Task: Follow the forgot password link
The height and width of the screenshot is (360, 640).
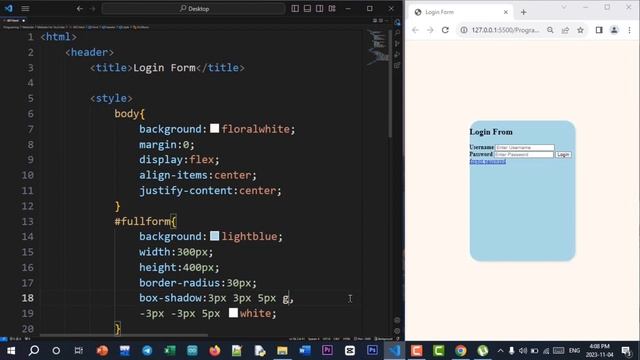Action: (x=488, y=162)
